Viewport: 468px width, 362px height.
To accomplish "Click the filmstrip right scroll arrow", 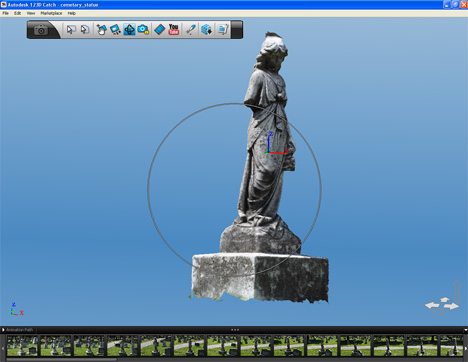I will [x=465, y=348].
